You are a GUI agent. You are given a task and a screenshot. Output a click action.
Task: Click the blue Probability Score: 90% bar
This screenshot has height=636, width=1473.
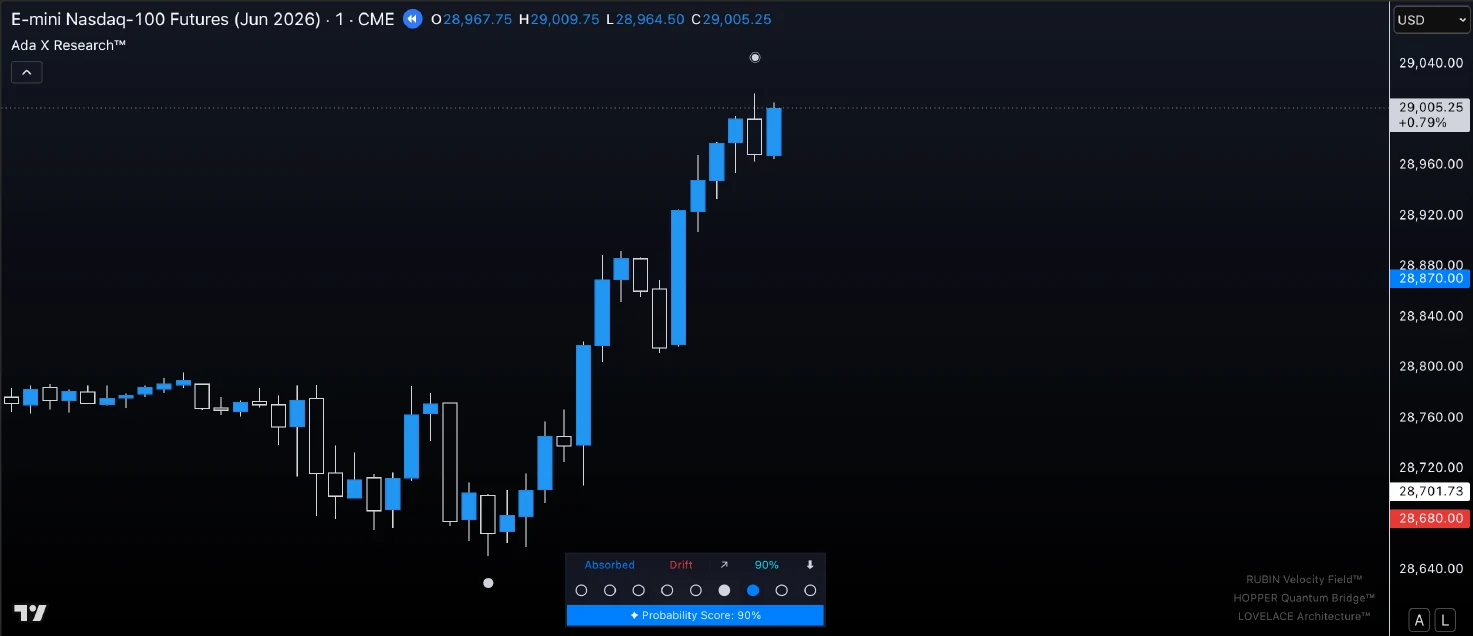pyautogui.click(x=695, y=615)
